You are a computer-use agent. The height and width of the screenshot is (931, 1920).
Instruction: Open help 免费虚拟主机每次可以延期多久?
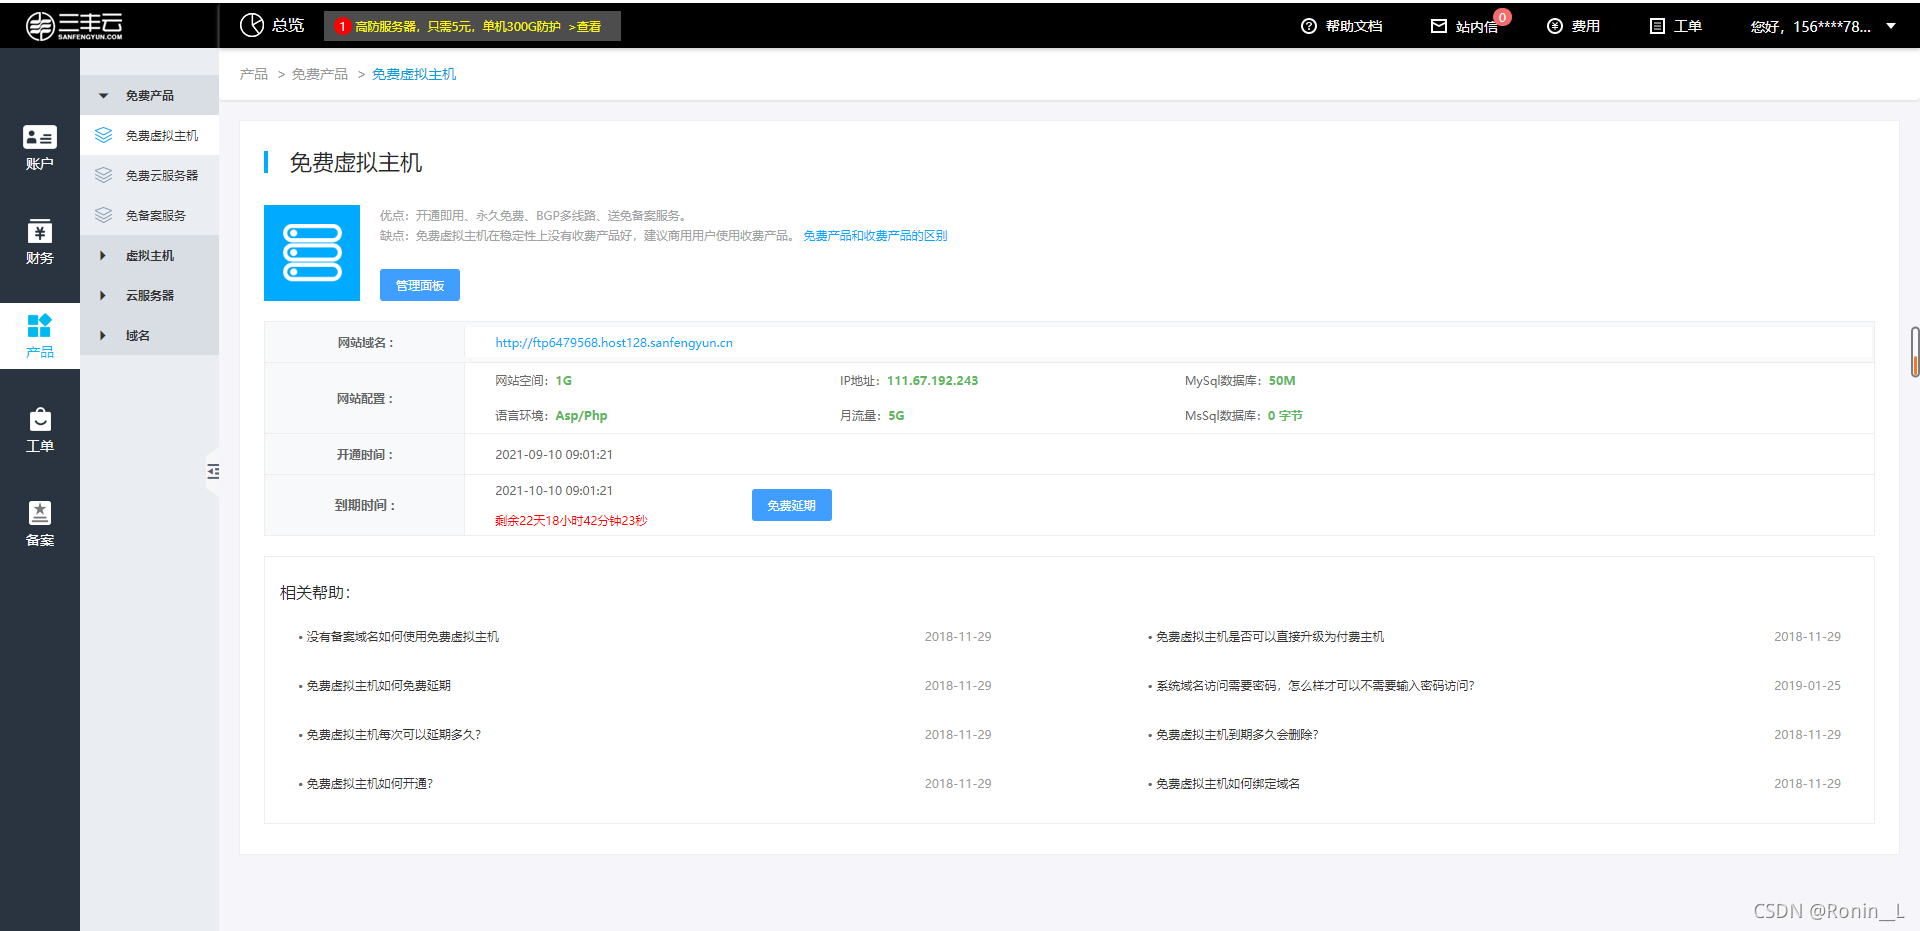[x=393, y=734]
